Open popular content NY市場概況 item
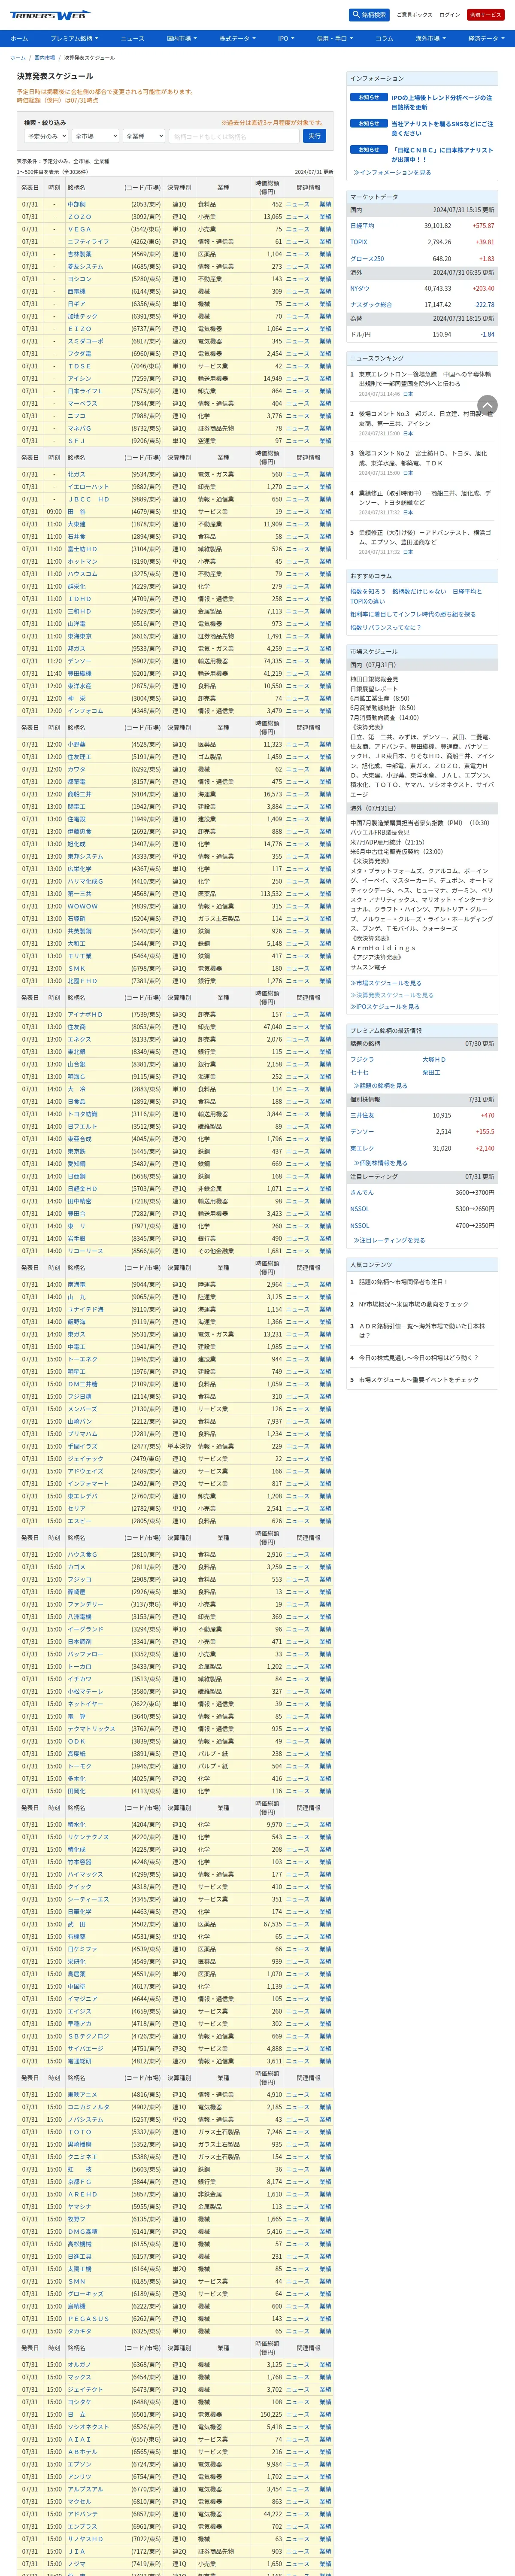Viewport: 515px width, 2576px height. [x=413, y=1304]
